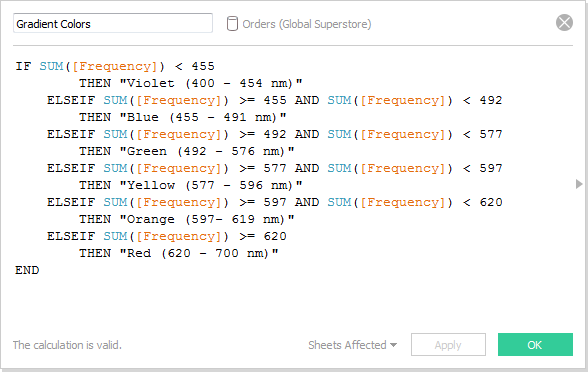Click the number 577 ending the Green condition
Screen dimensions: 588x372
490,134
